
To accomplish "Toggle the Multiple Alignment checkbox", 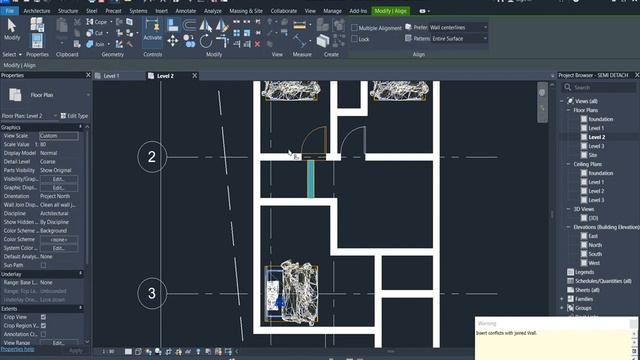I will [354, 28].
